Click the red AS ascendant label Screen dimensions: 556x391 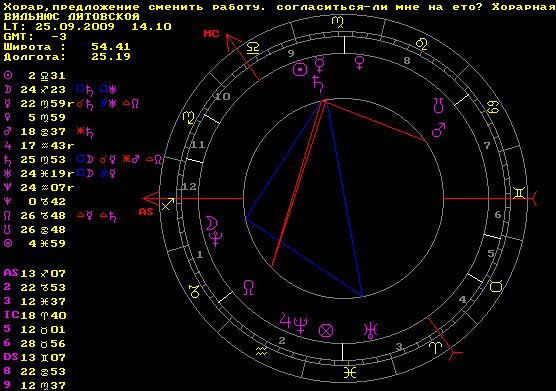click(146, 212)
